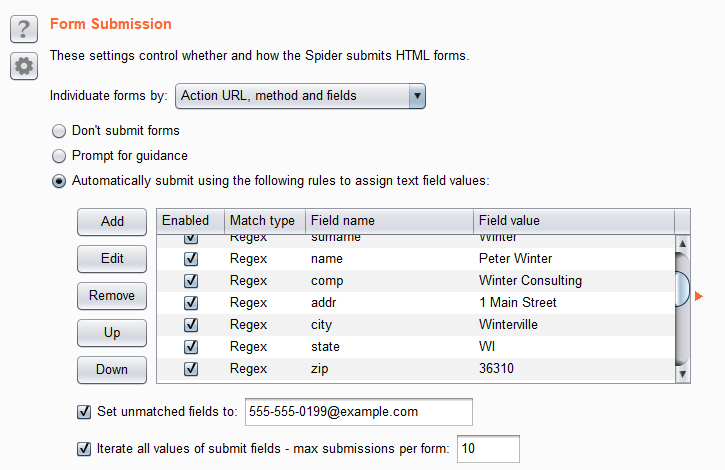Move the rule Down

coord(112,369)
